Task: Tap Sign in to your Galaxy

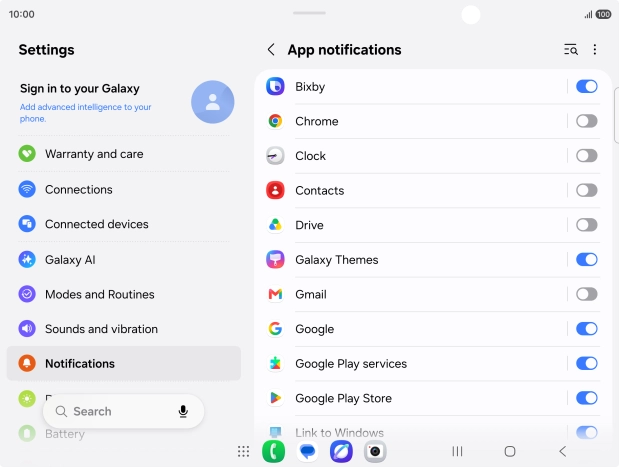Action: point(80,88)
